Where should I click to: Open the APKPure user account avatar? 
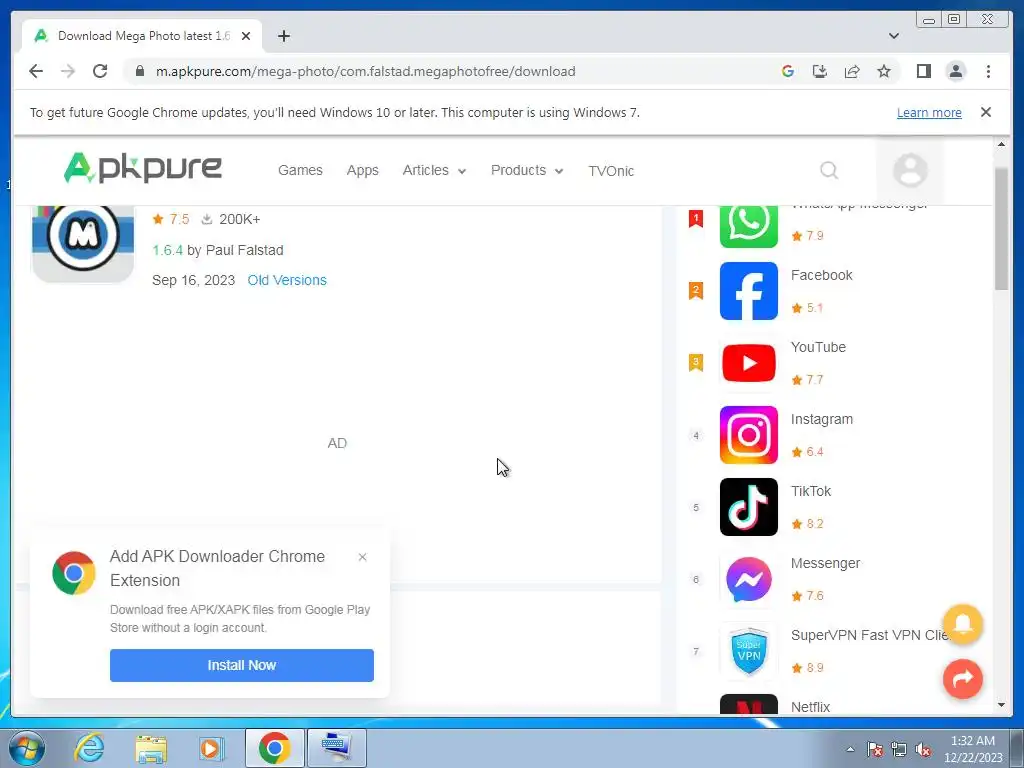click(x=910, y=170)
